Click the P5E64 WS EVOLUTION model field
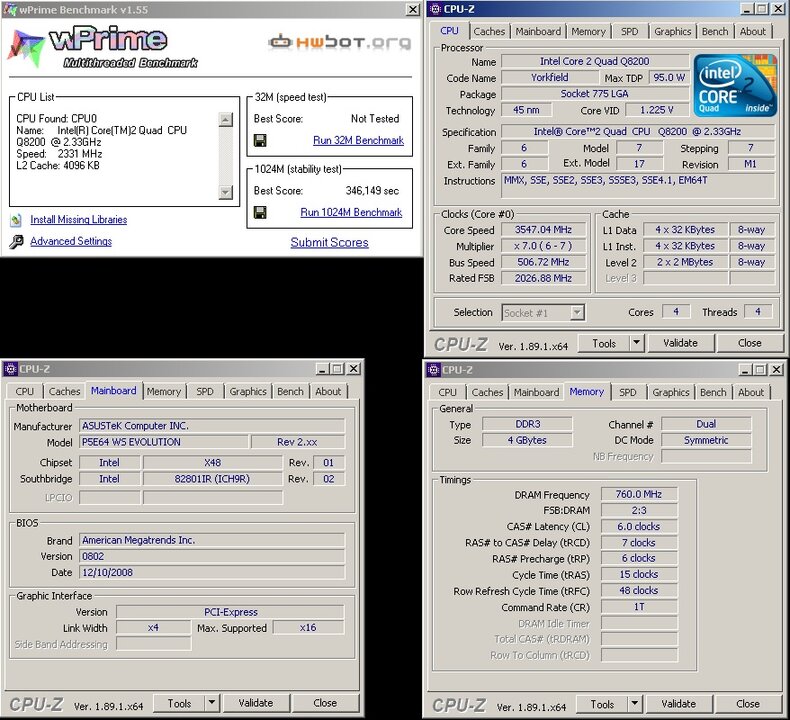The width and height of the screenshot is (790, 720). pyautogui.click(x=163, y=442)
